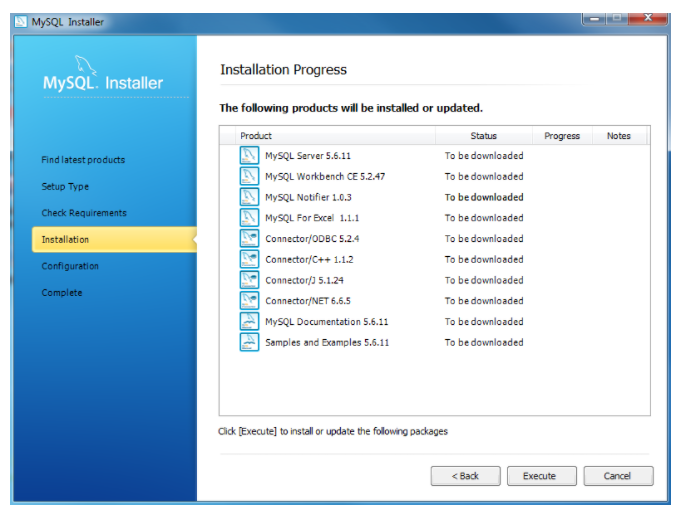Select the 'MySQL Documentation 5.6.11' row text
687x515 pixels.
point(327,322)
